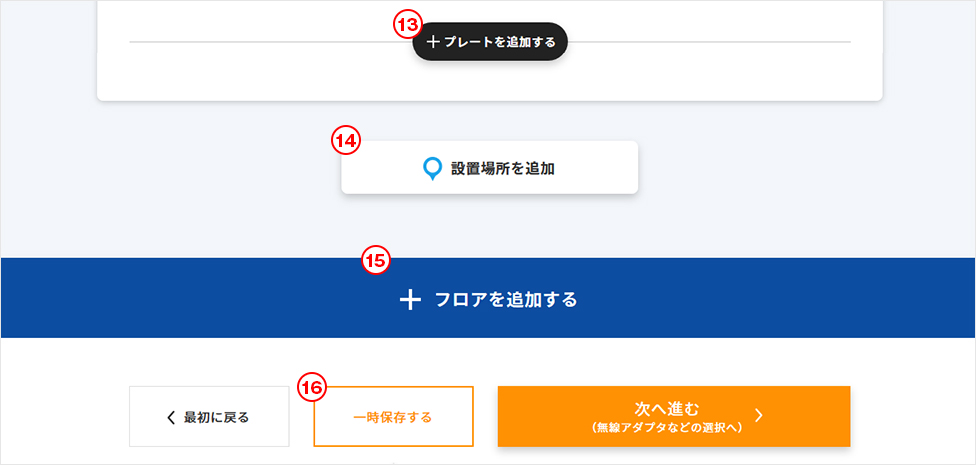
Task: Click the red number 16 marker
Action: (x=313, y=387)
